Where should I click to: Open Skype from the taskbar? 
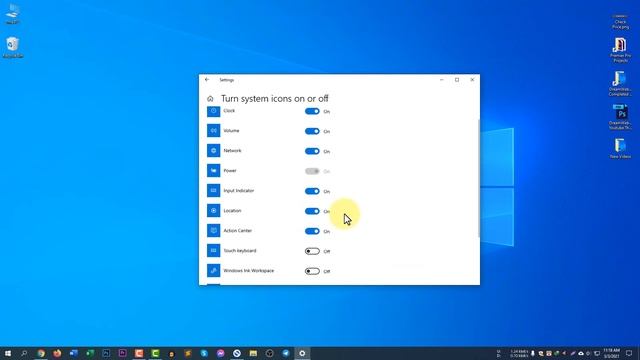pyautogui.click(x=204, y=353)
